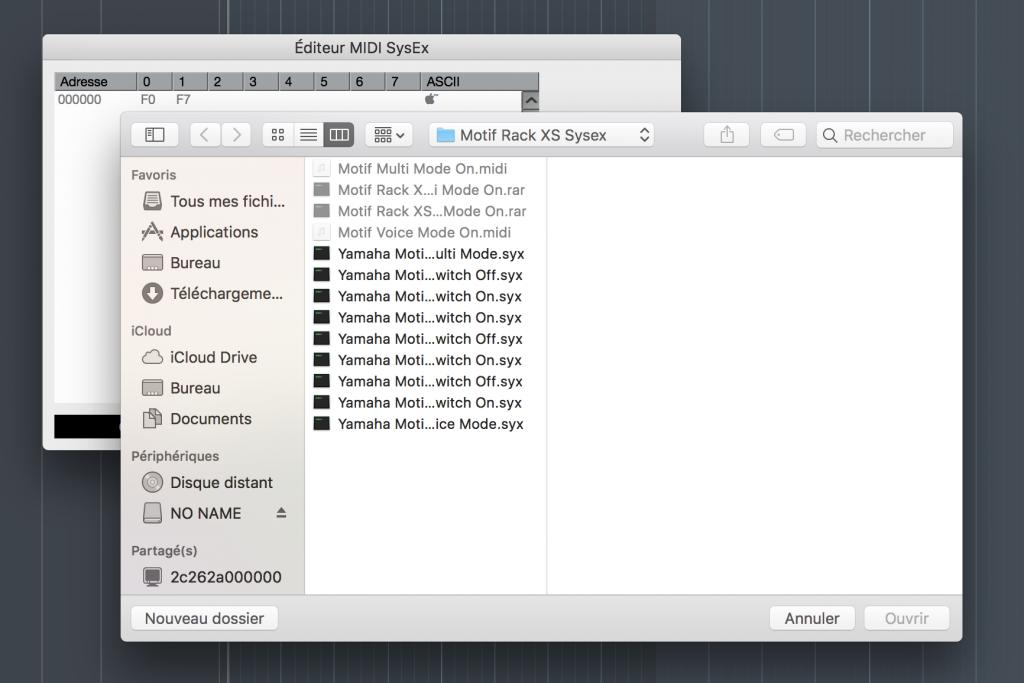Select Bureau under Favoris
The image size is (1024, 683).
[x=214, y=262]
